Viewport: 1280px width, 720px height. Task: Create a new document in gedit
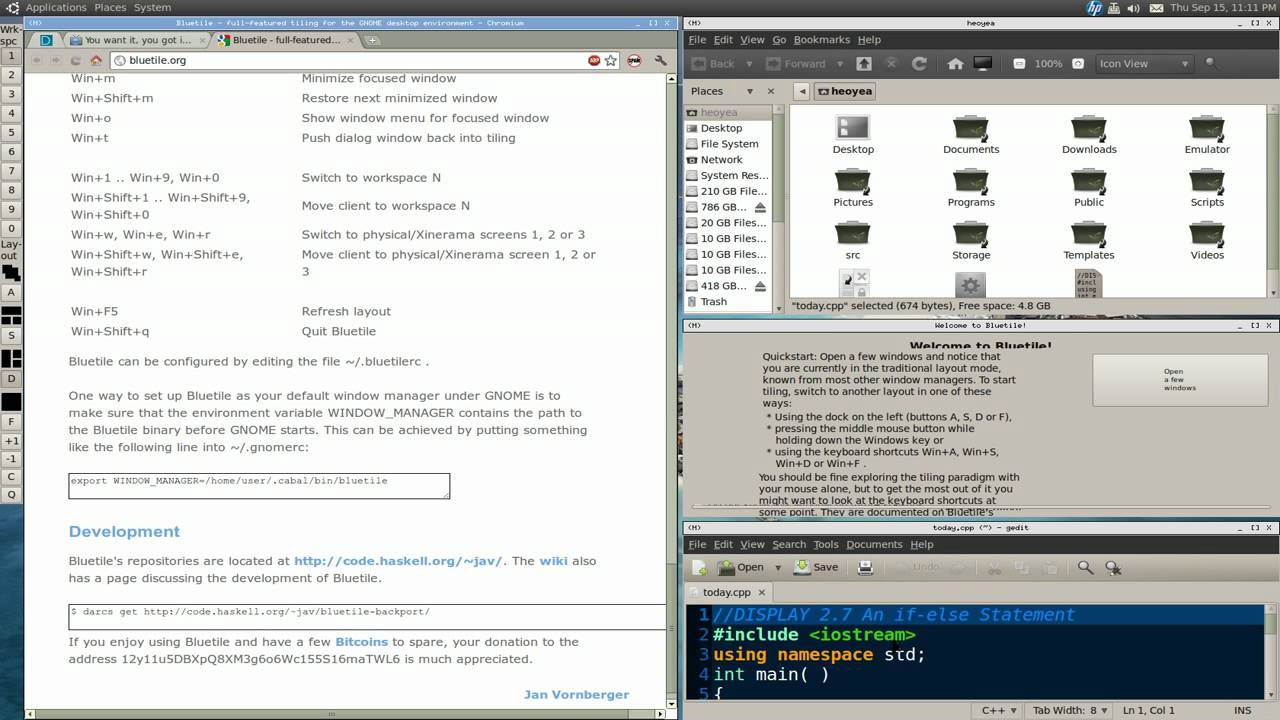click(700, 567)
